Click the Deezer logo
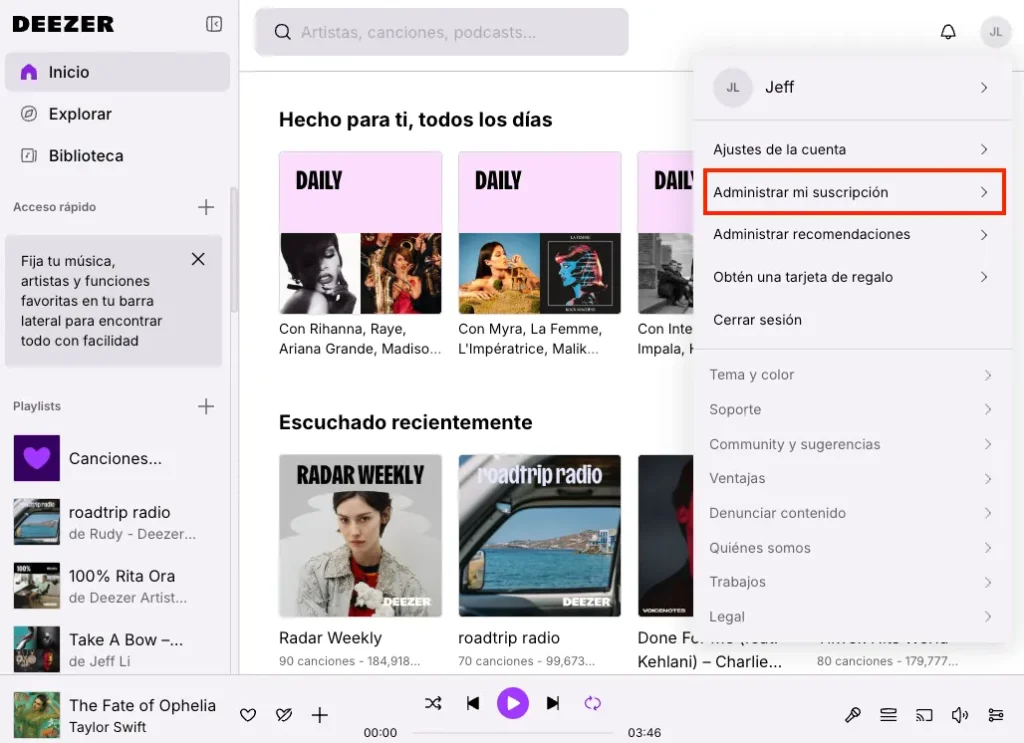1024x743 pixels. click(63, 24)
